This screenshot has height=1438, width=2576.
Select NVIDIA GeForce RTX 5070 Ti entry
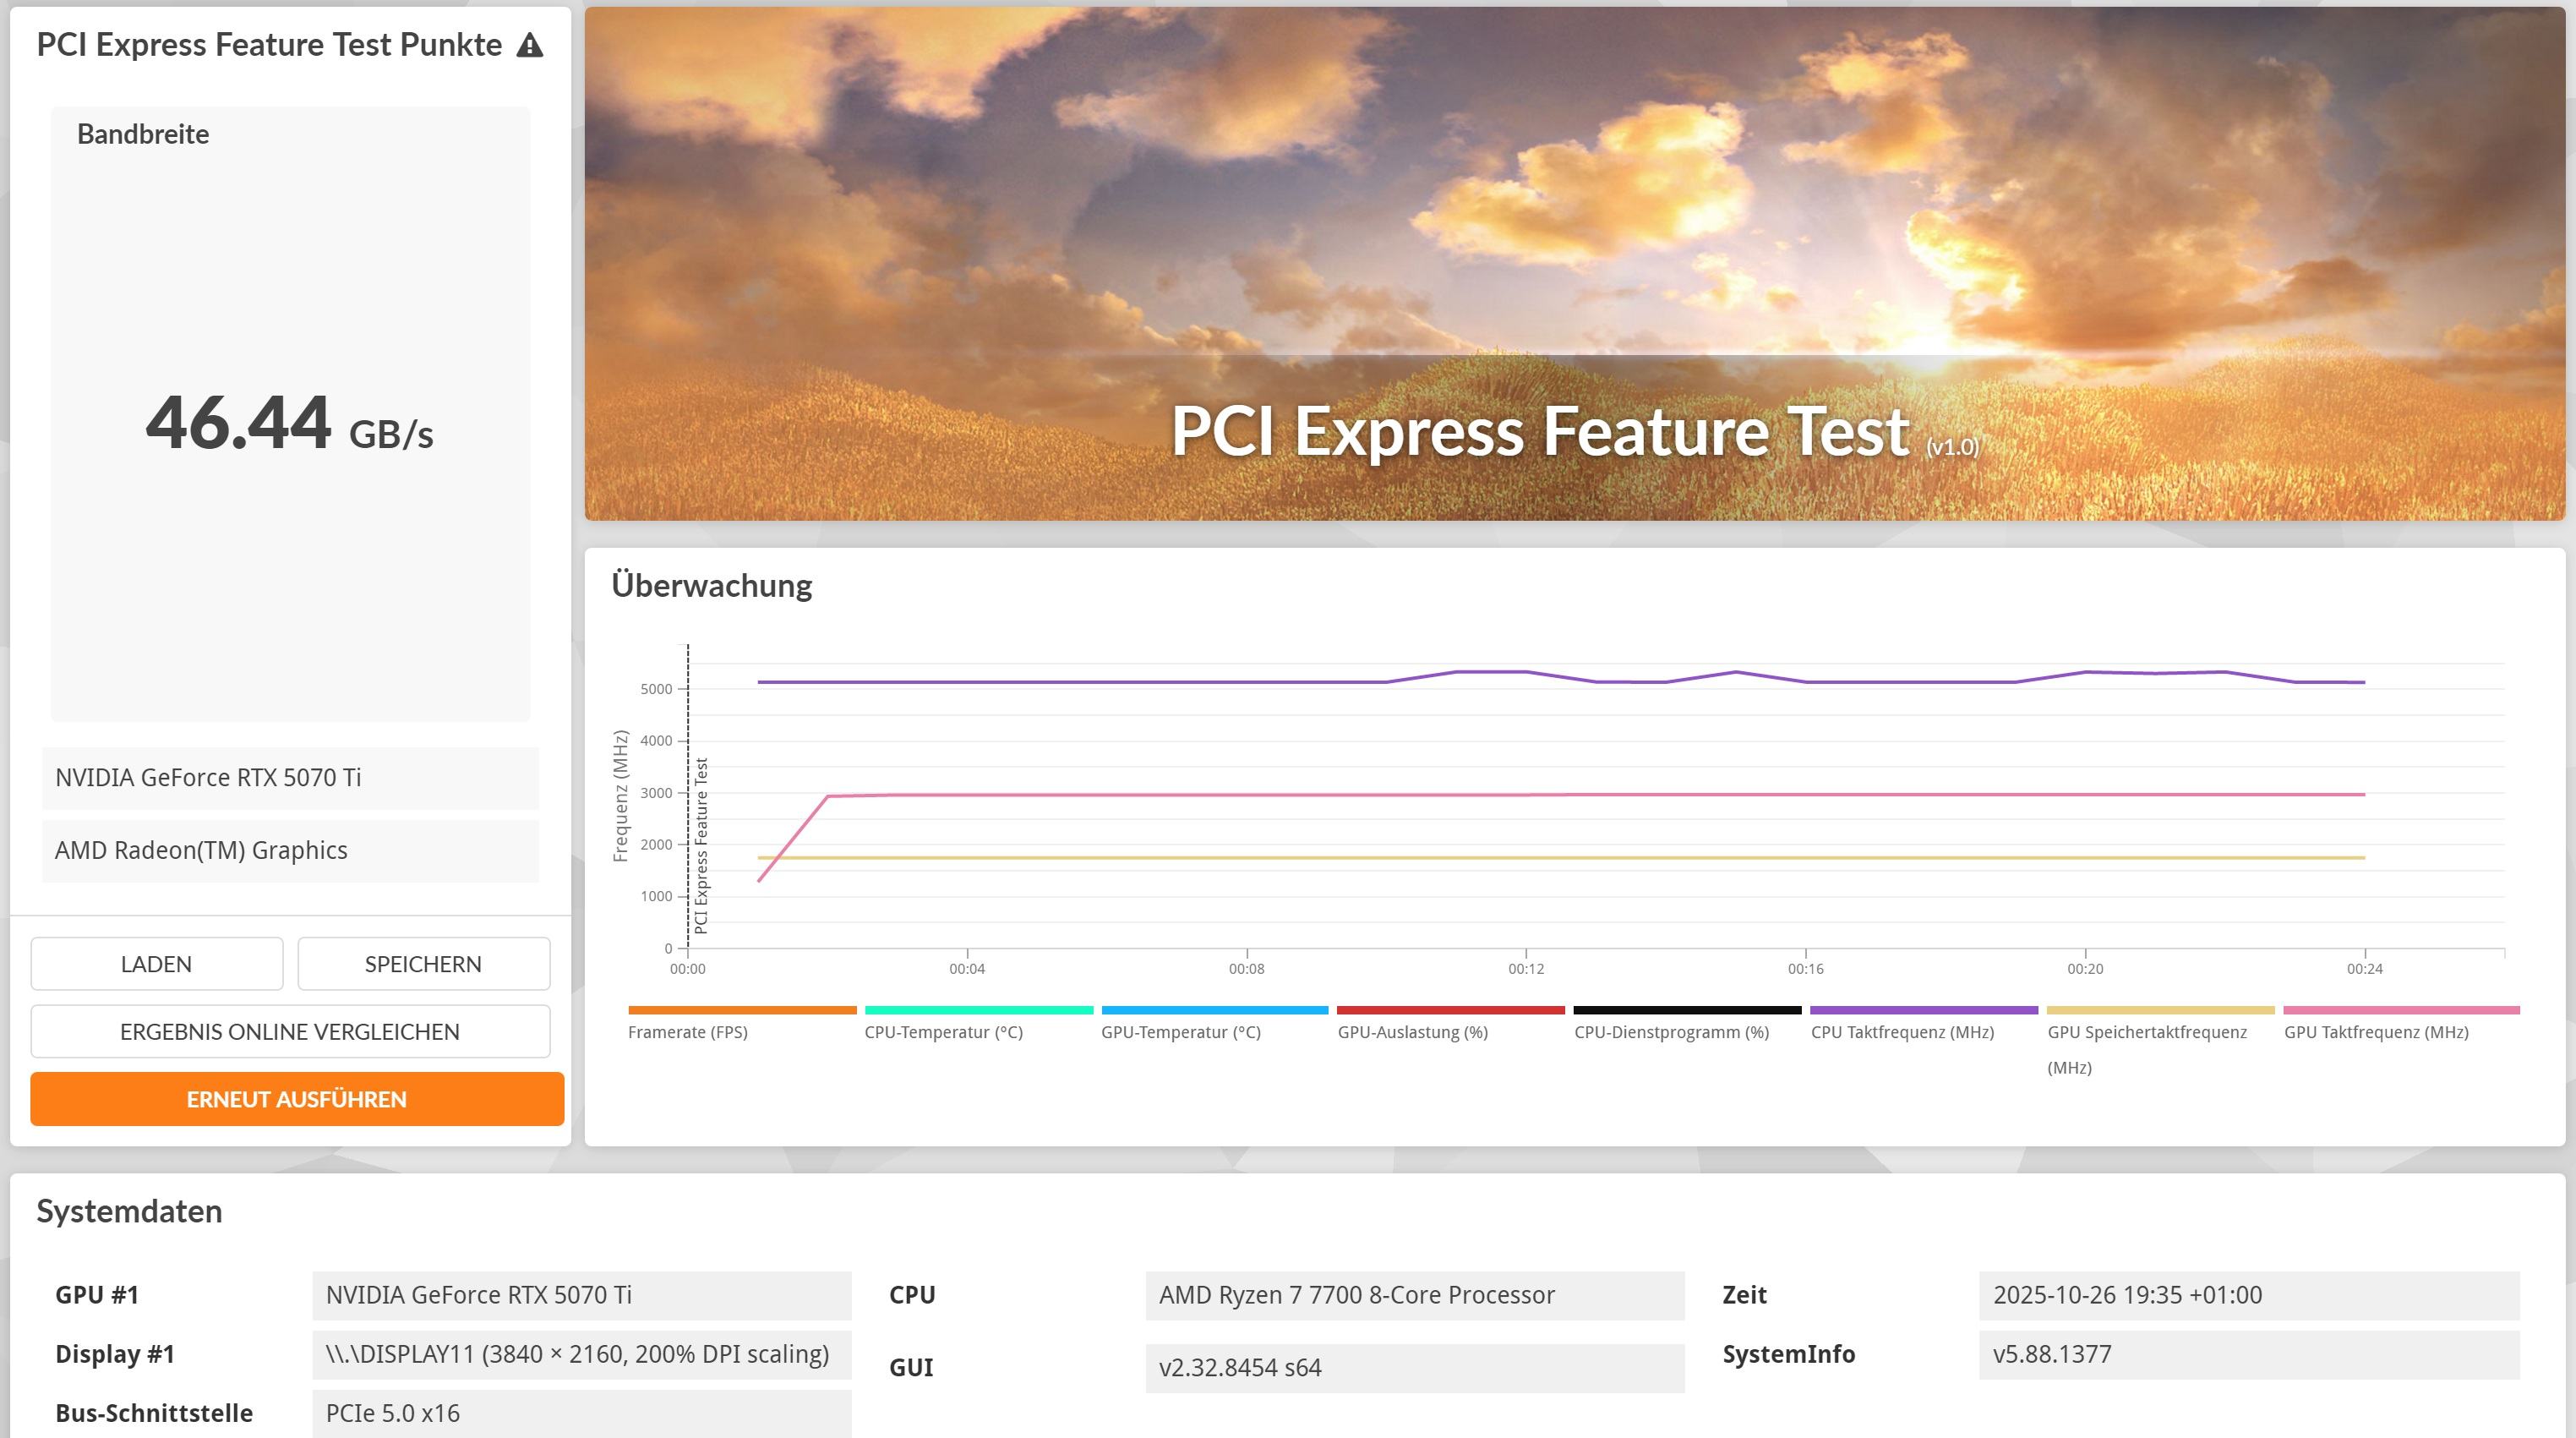(290, 778)
